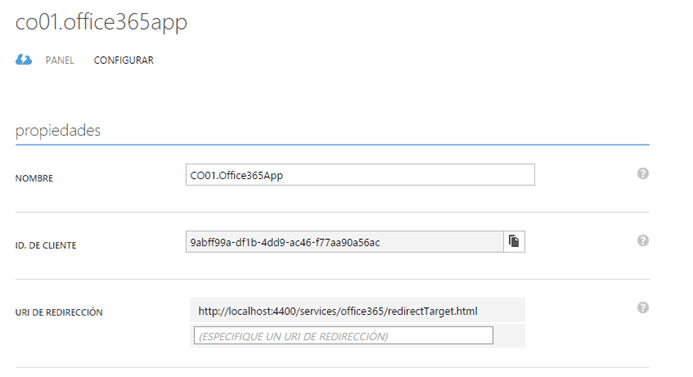Open the PANEL tab
Viewport: 693px width, 377px height.
coord(60,60)
